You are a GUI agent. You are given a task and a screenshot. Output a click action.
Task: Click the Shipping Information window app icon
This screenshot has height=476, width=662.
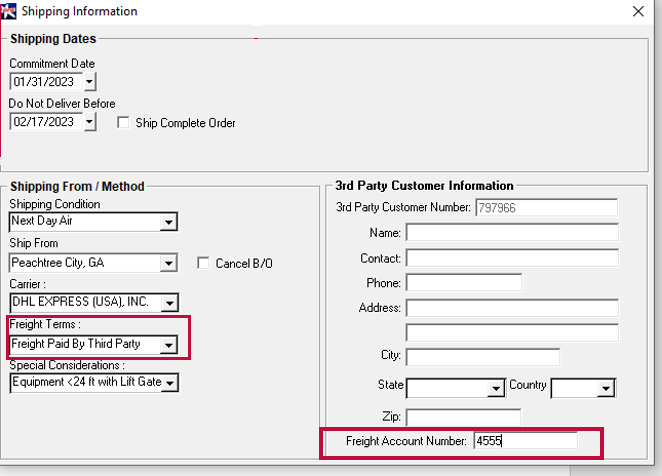(9, 11)
